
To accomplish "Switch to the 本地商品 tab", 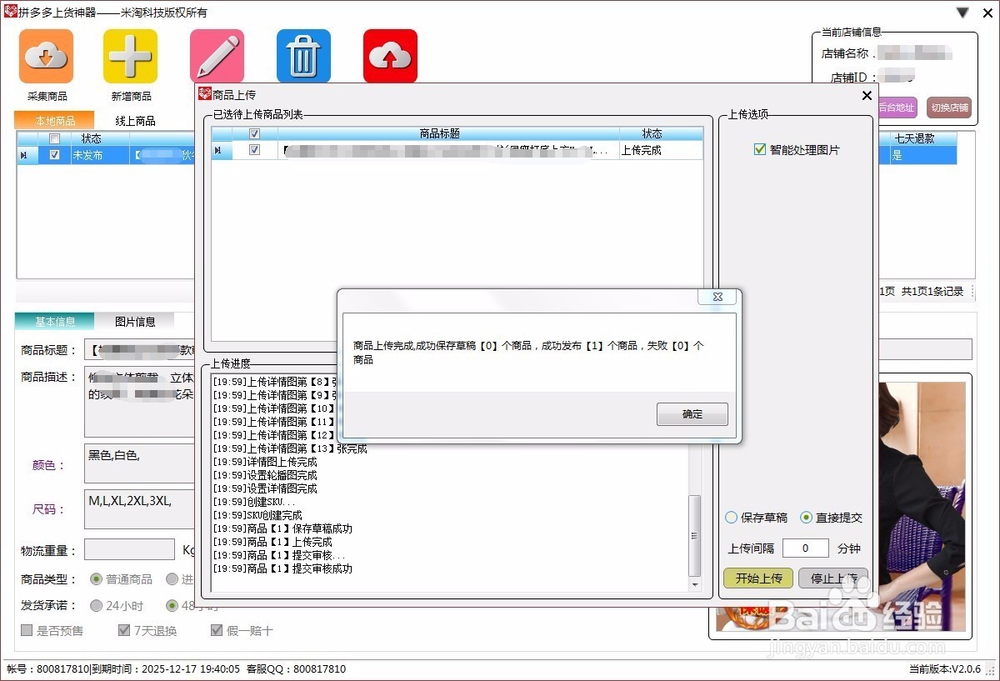I will 54,120.
